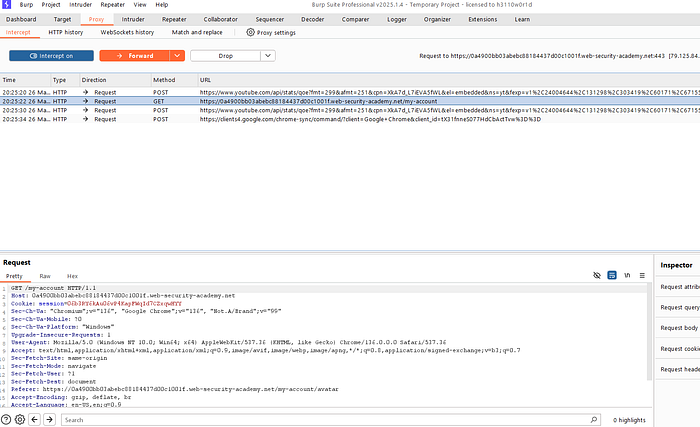Switch to the Learn tab

pos(522,19)
